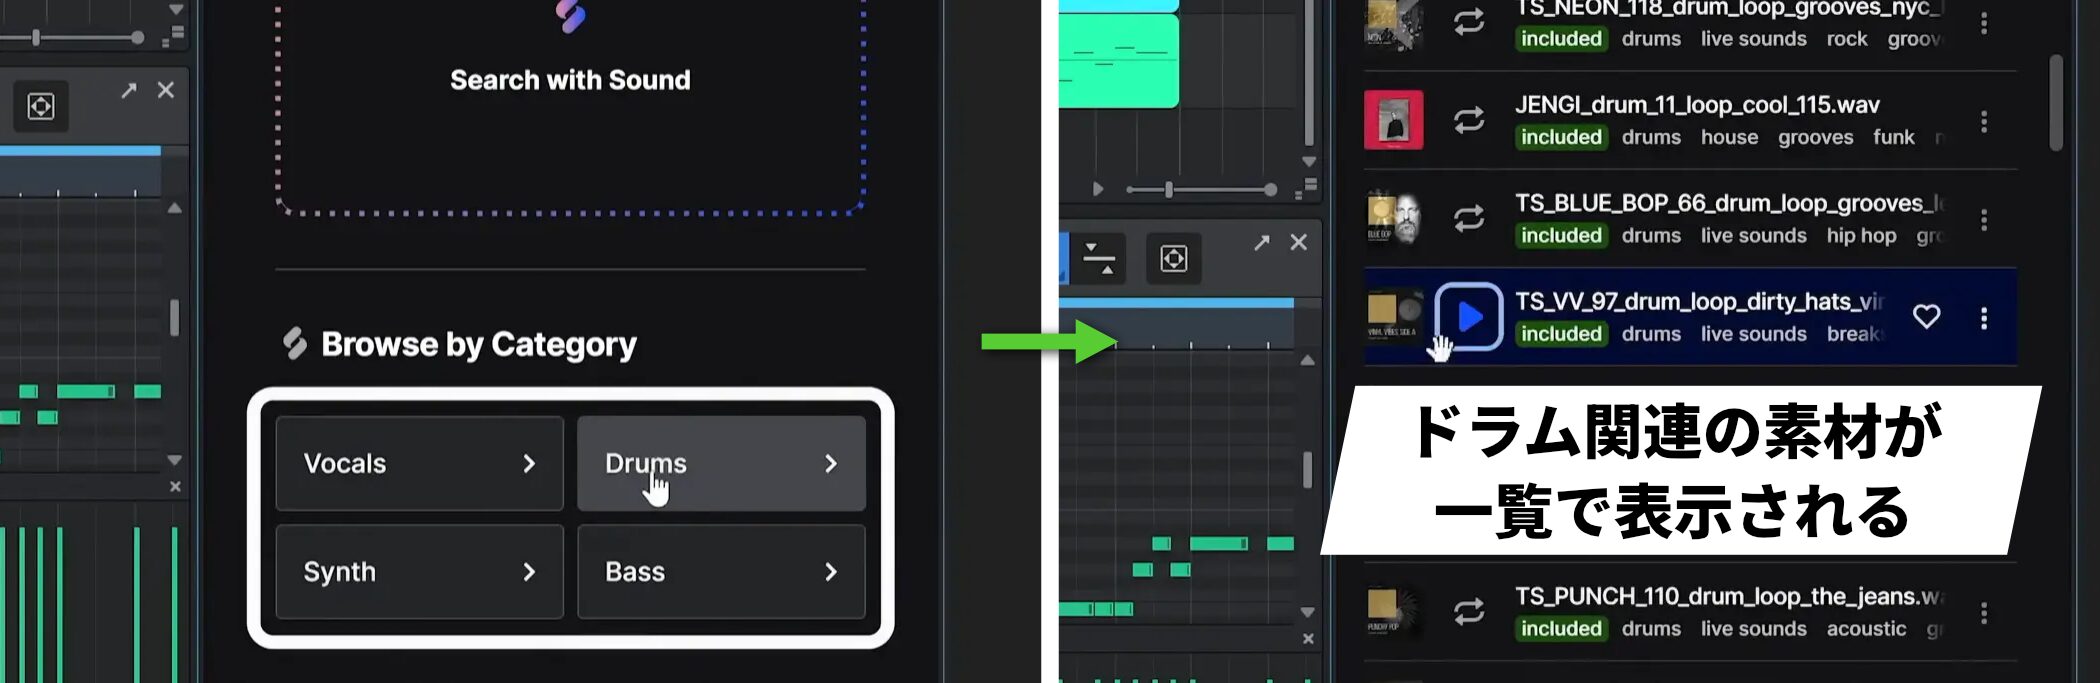Open more options for TS_PUNCH_110 sample

[x=1984, y=613]
